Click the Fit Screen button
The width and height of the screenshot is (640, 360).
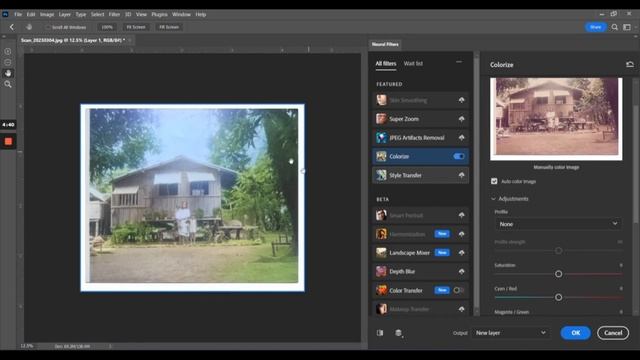pyautogui.click(x=136, y=27)
